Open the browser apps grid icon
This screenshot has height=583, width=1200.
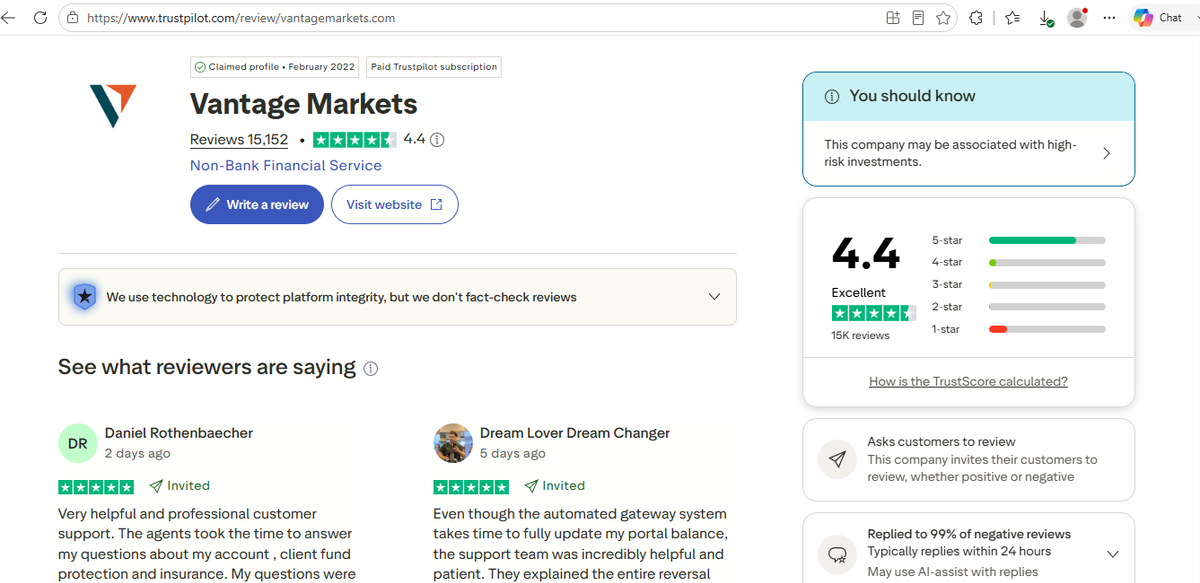point(893,18)
